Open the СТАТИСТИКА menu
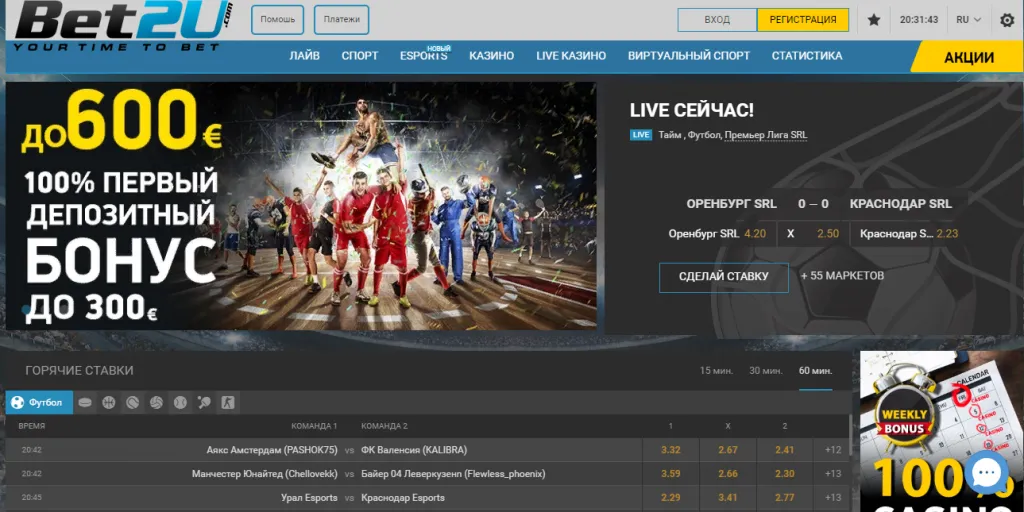 807,56
